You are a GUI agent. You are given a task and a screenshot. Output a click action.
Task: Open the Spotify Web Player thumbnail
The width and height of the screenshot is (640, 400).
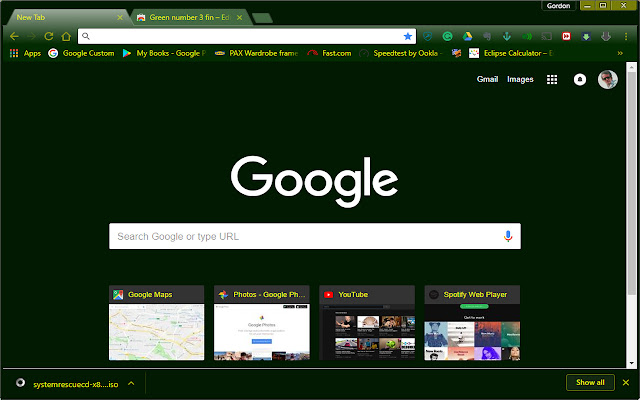click(472, 323)
